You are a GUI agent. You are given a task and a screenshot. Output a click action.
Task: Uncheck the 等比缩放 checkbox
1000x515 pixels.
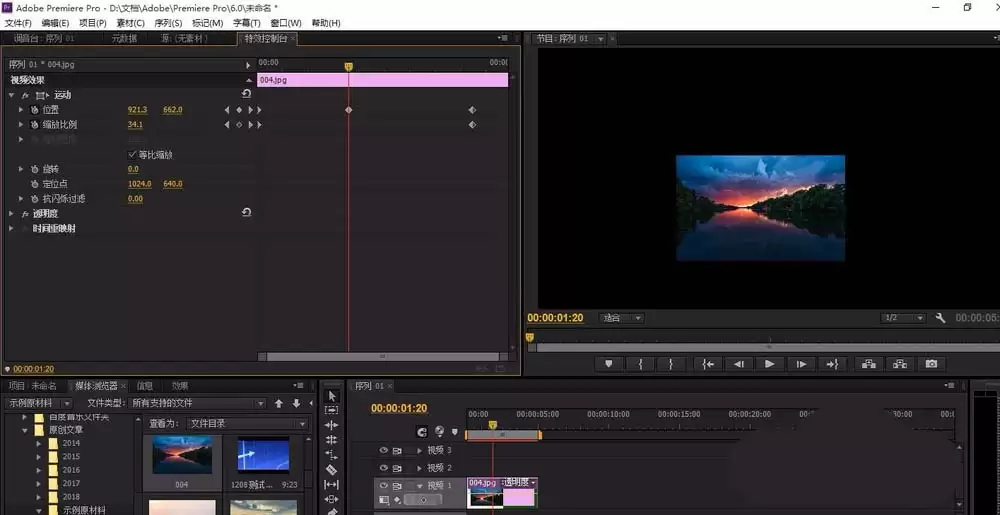pyautogui.click(x=132, y=154)
